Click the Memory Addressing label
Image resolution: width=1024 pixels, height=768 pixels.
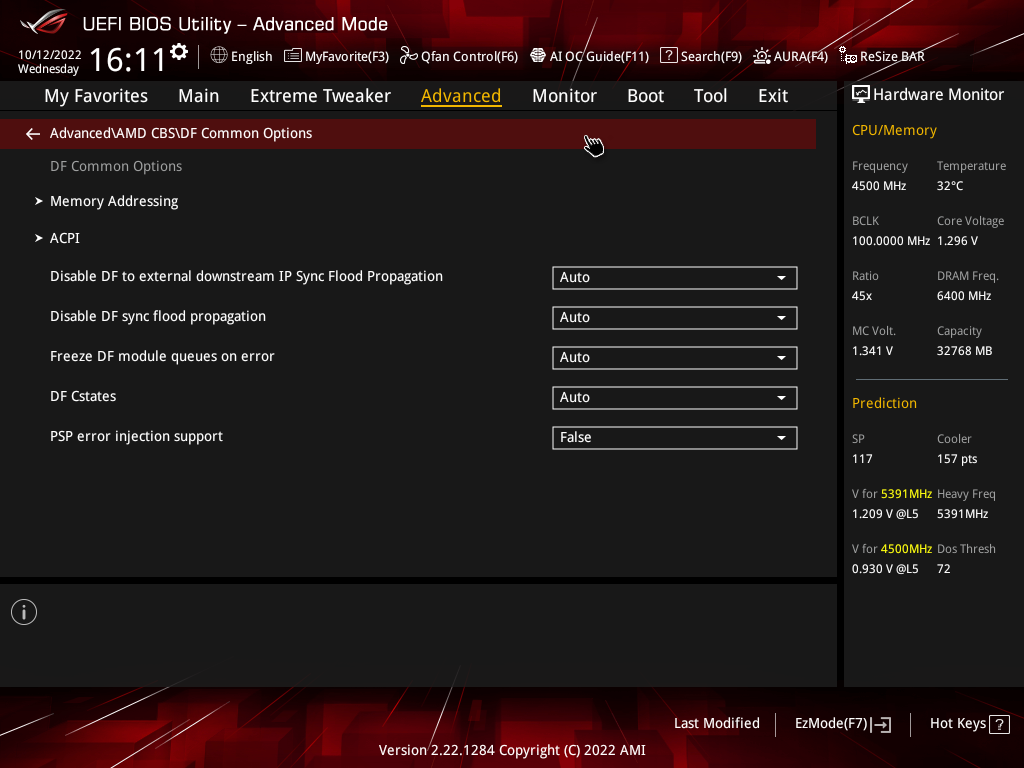114,201
